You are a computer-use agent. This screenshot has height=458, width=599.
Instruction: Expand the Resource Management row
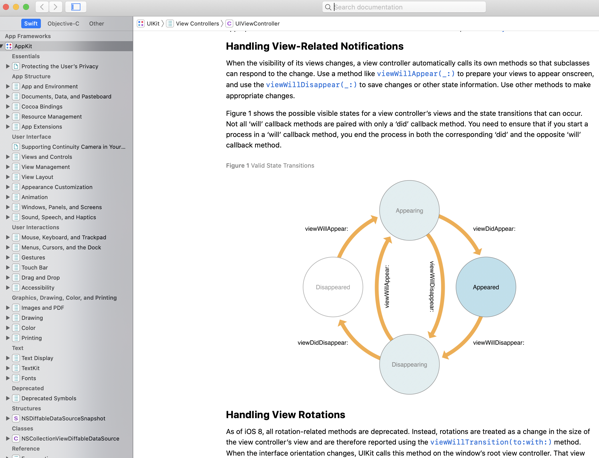click(x=8, y=117)
